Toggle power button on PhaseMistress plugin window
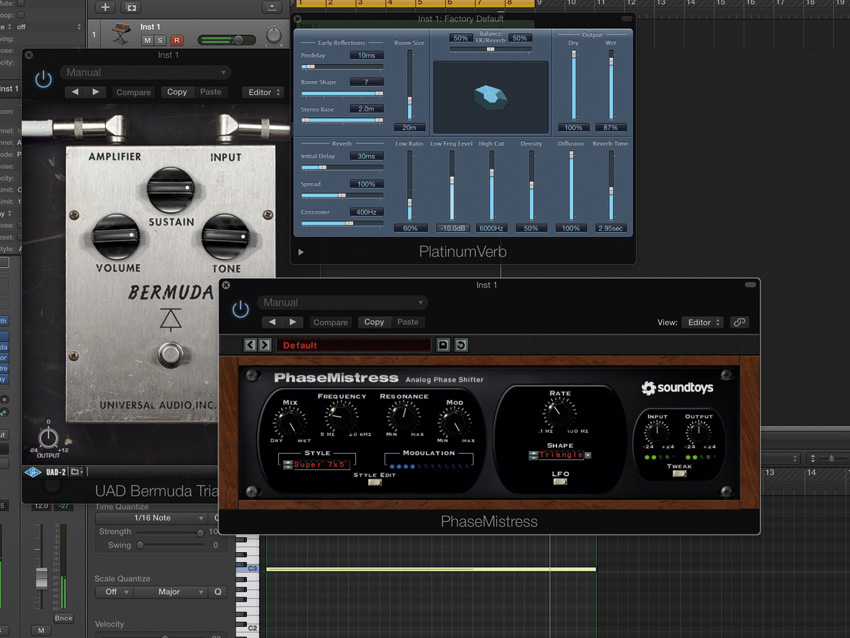This screenshot has width=850, height=638. [240, 310]
